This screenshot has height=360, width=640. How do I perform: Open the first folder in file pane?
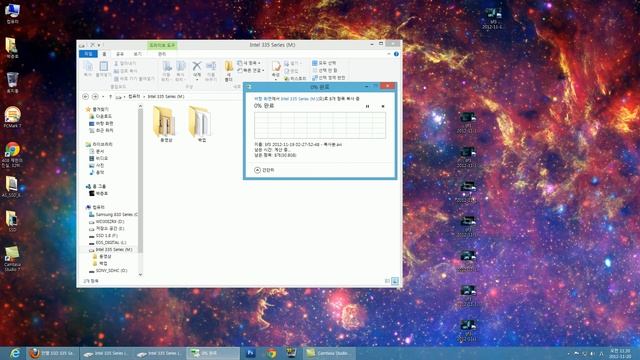tap(164, 124)
